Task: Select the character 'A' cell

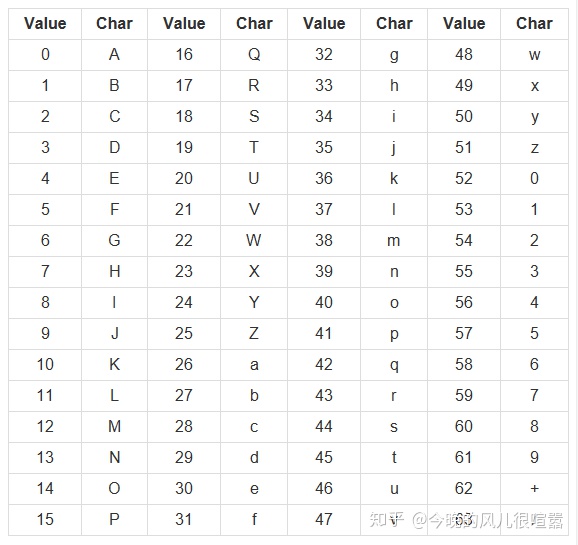Action: 114,55
